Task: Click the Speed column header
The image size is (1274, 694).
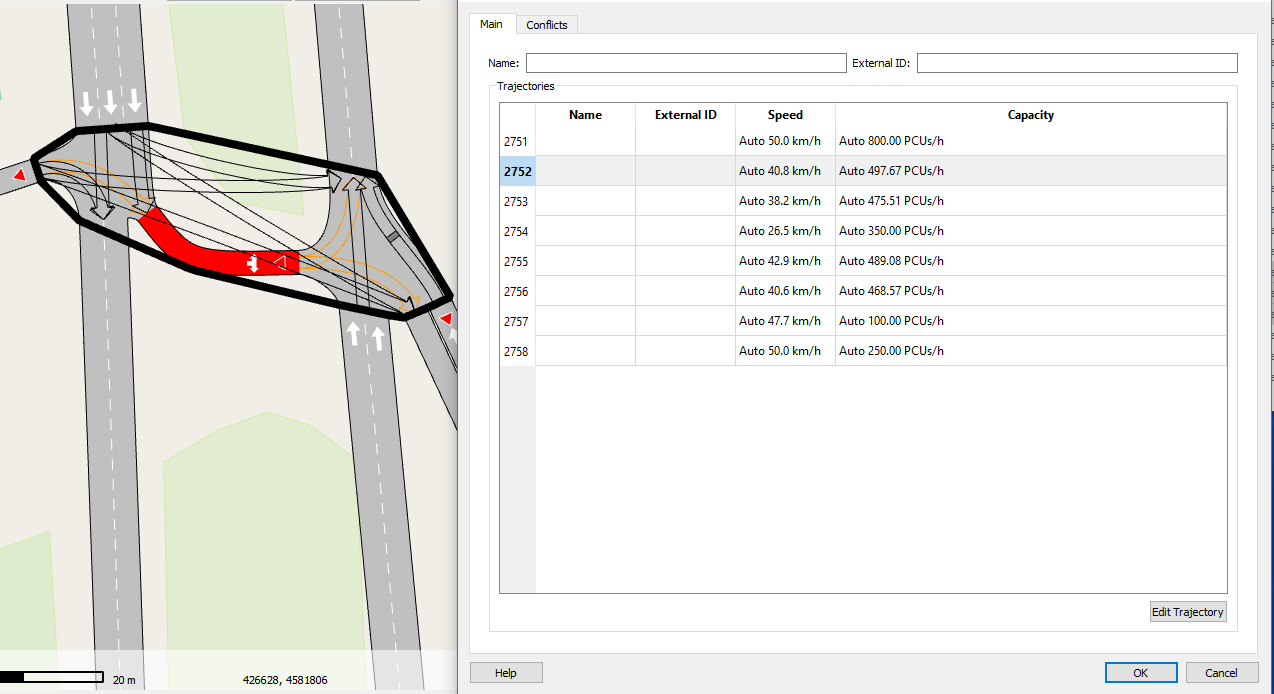Action: [x=785, y=115]
